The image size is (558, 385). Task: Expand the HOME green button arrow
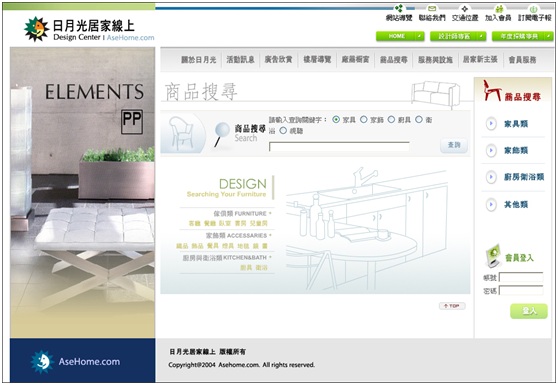[420, 36]
